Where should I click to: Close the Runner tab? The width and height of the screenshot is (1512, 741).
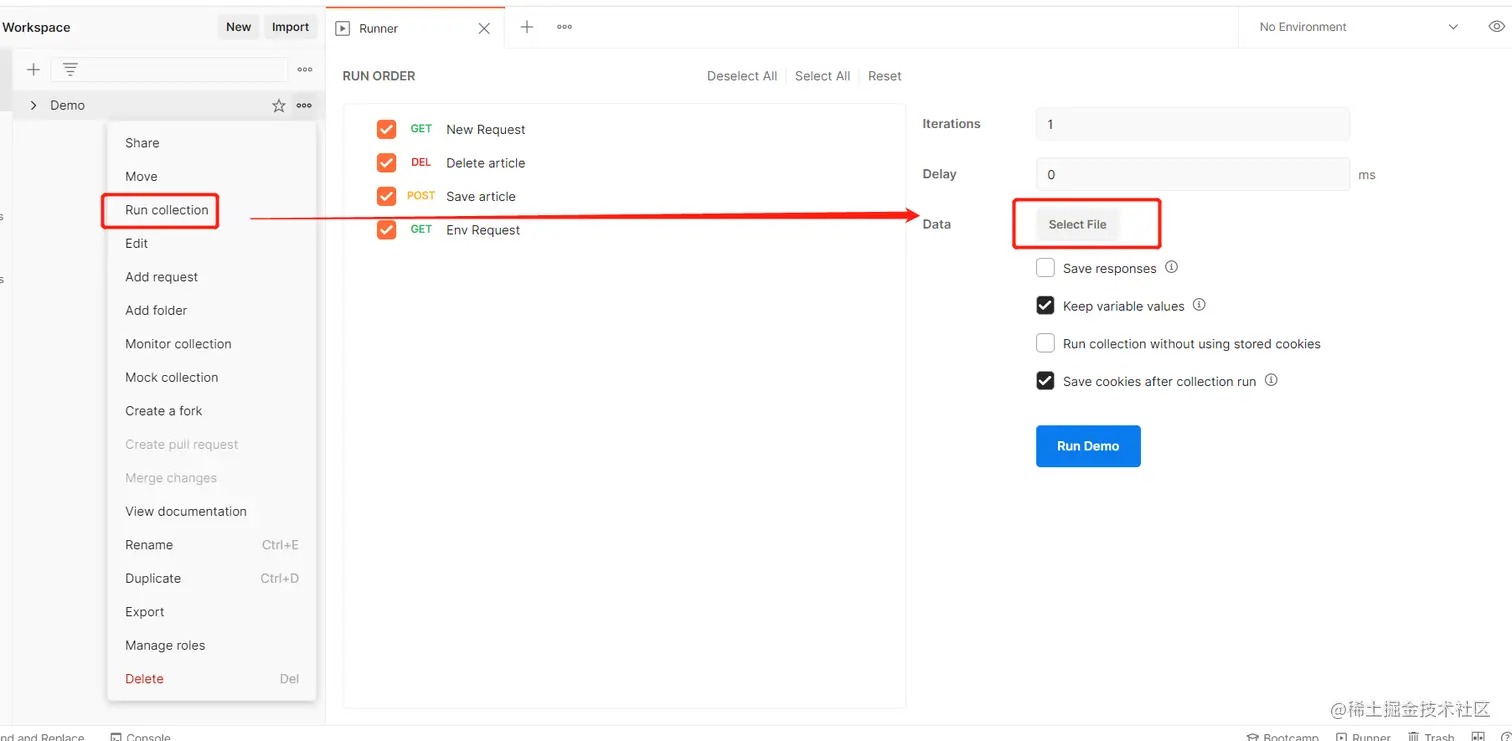pos(484,29)
